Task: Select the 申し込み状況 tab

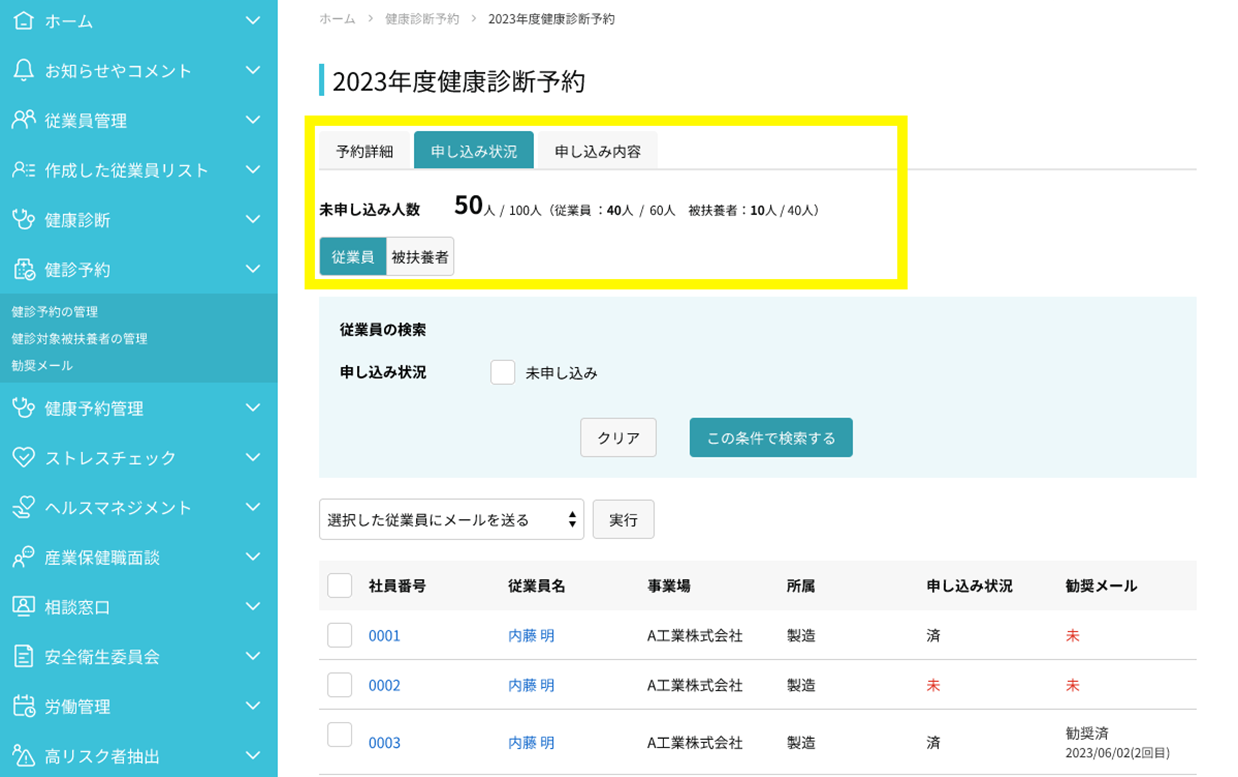Action: pyautogui.click(x=474, y=151)
